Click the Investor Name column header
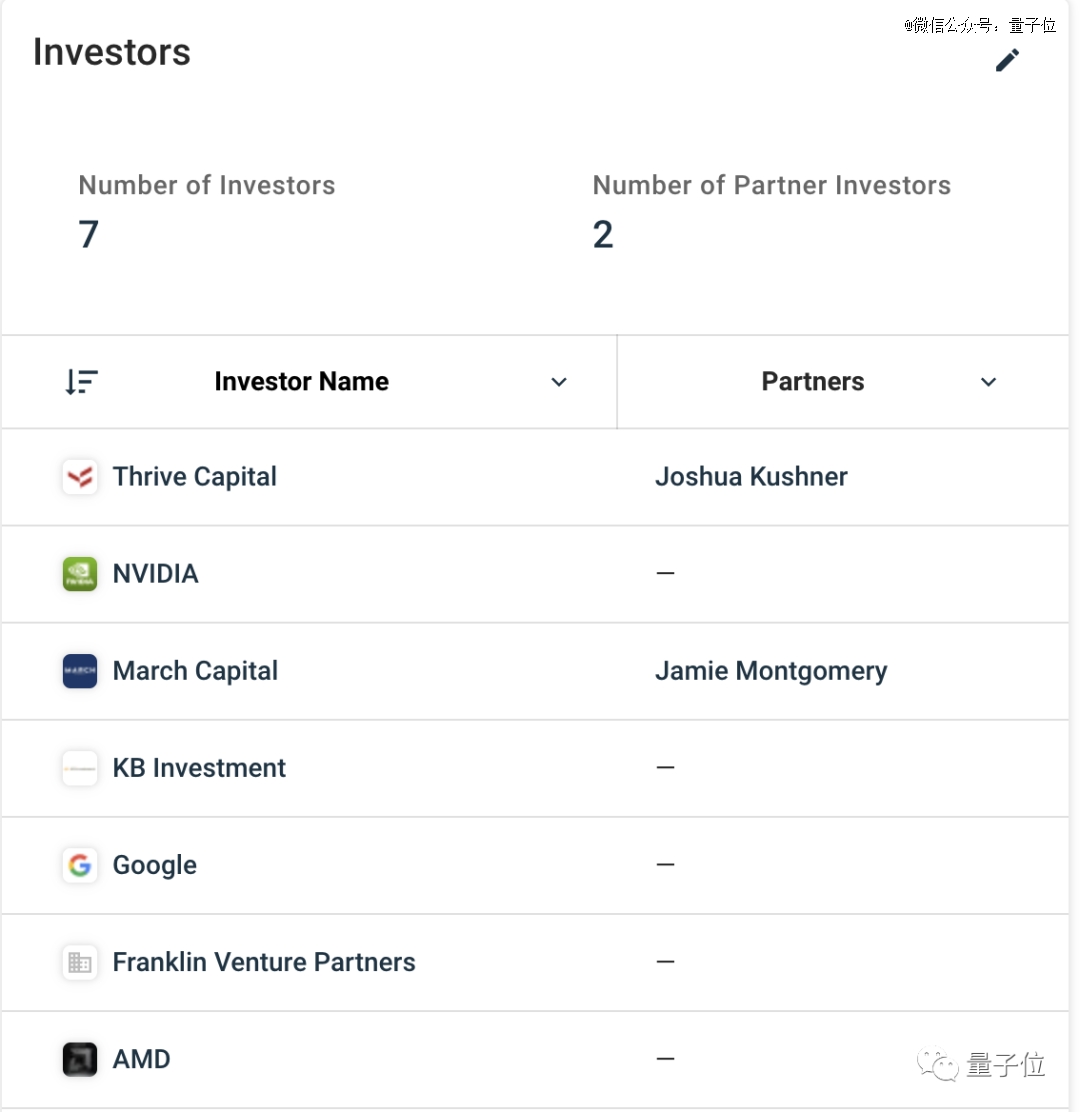 click(301, 382)
